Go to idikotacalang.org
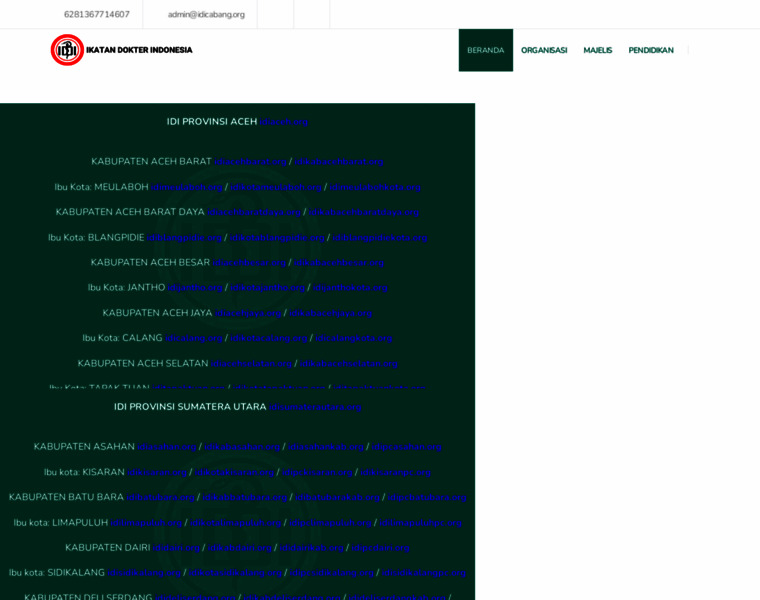The width and height of the screenshot is (760, 600). click(x=269, y=338)
